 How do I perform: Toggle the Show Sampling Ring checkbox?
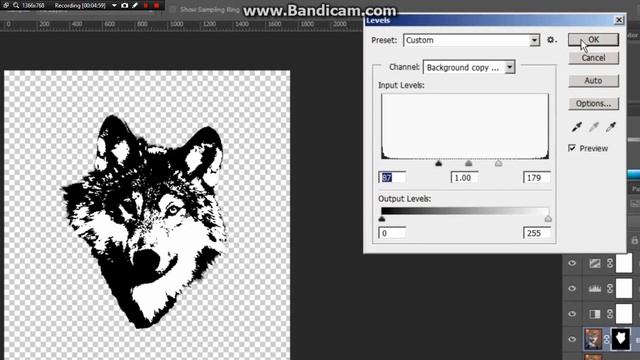tap(172, 9)
